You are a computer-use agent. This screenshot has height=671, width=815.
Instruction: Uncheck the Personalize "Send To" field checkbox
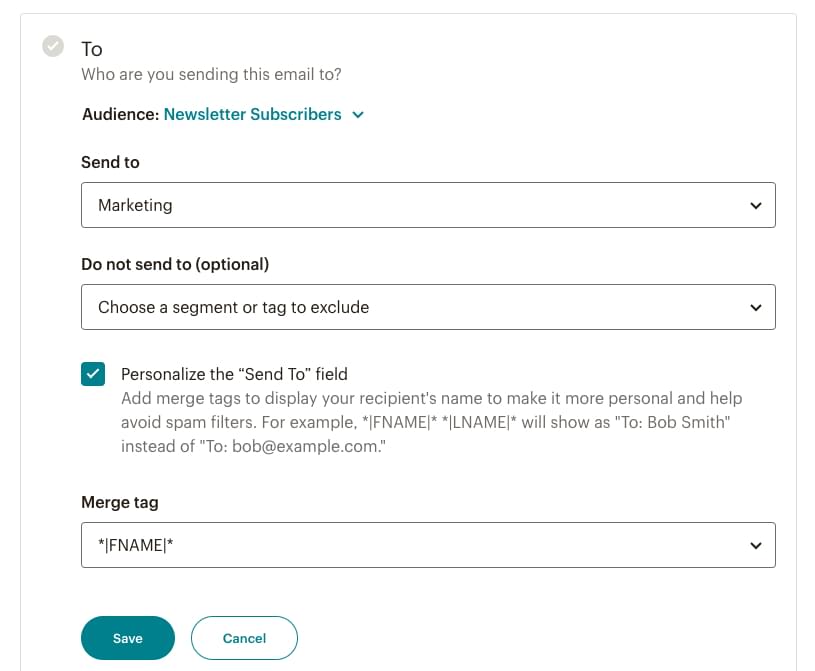(x=93, y=374)
